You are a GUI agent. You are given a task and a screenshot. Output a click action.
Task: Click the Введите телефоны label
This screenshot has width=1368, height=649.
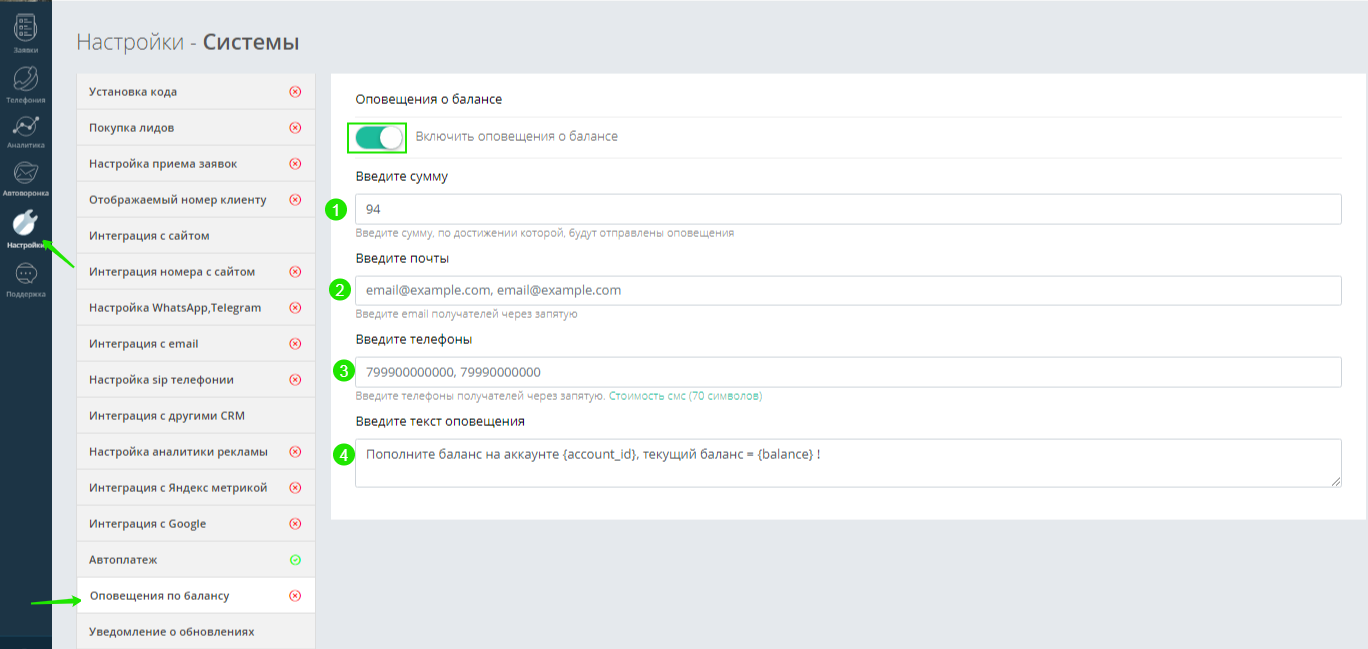pos(414,339)
